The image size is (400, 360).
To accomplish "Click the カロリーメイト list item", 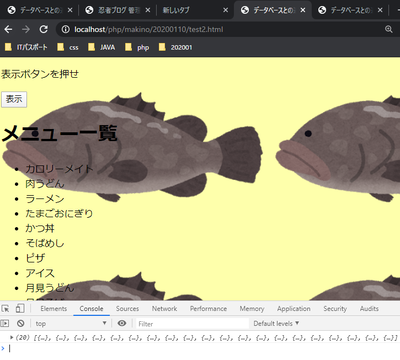I will pyautogui.click(x=59, y=169).
